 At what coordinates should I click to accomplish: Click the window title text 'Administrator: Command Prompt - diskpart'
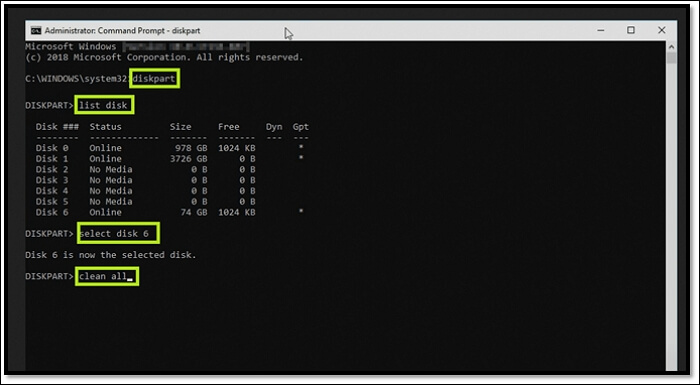coord(122,31)
